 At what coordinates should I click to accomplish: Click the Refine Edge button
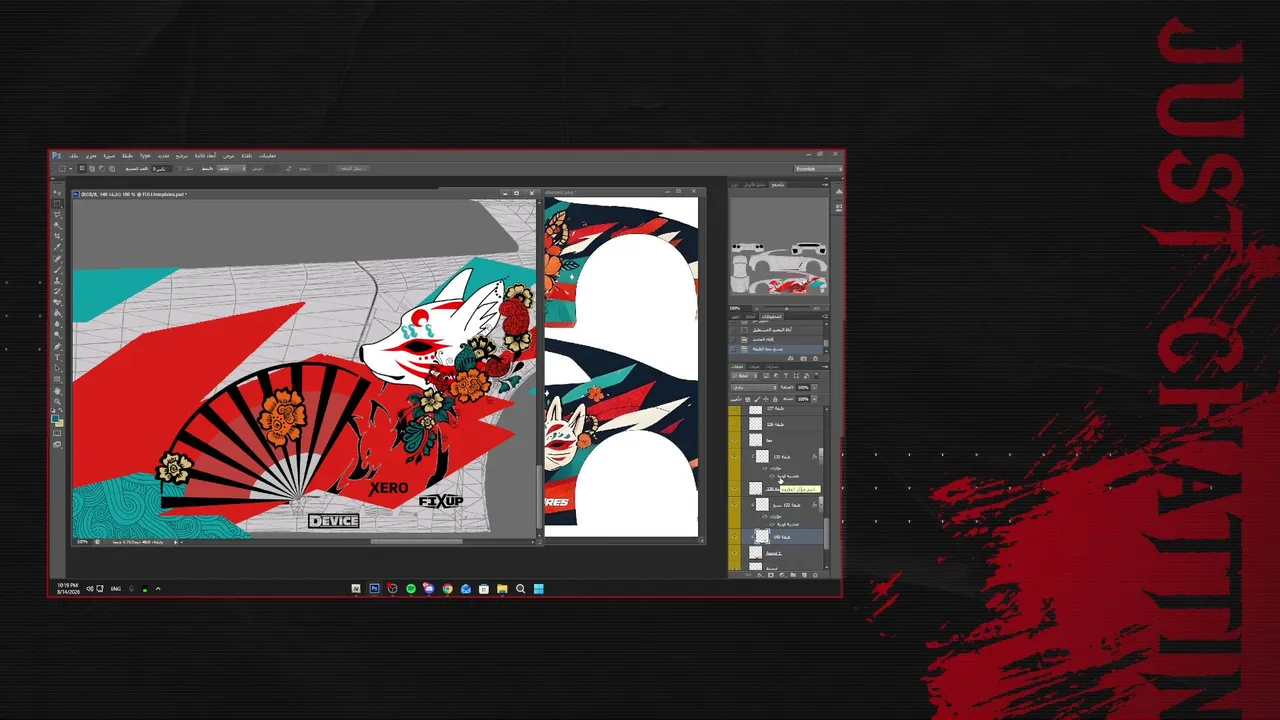click(352, 168)
